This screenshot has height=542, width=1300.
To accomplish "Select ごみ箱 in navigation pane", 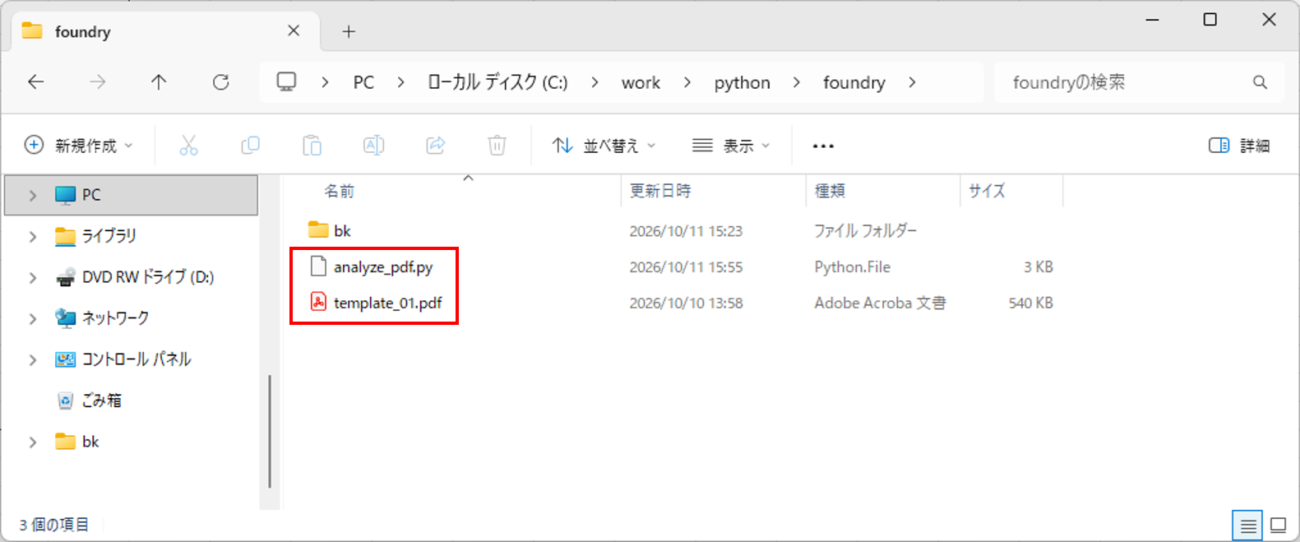I will pyautogui.click(x=101, y=400).
